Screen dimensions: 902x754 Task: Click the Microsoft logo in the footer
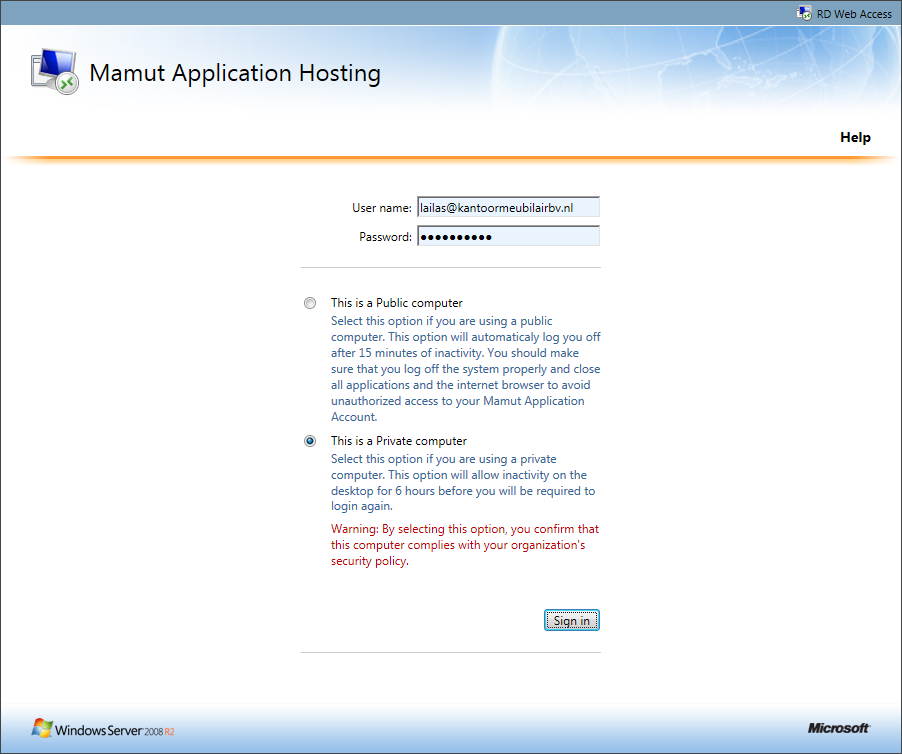tap(838, 728)
